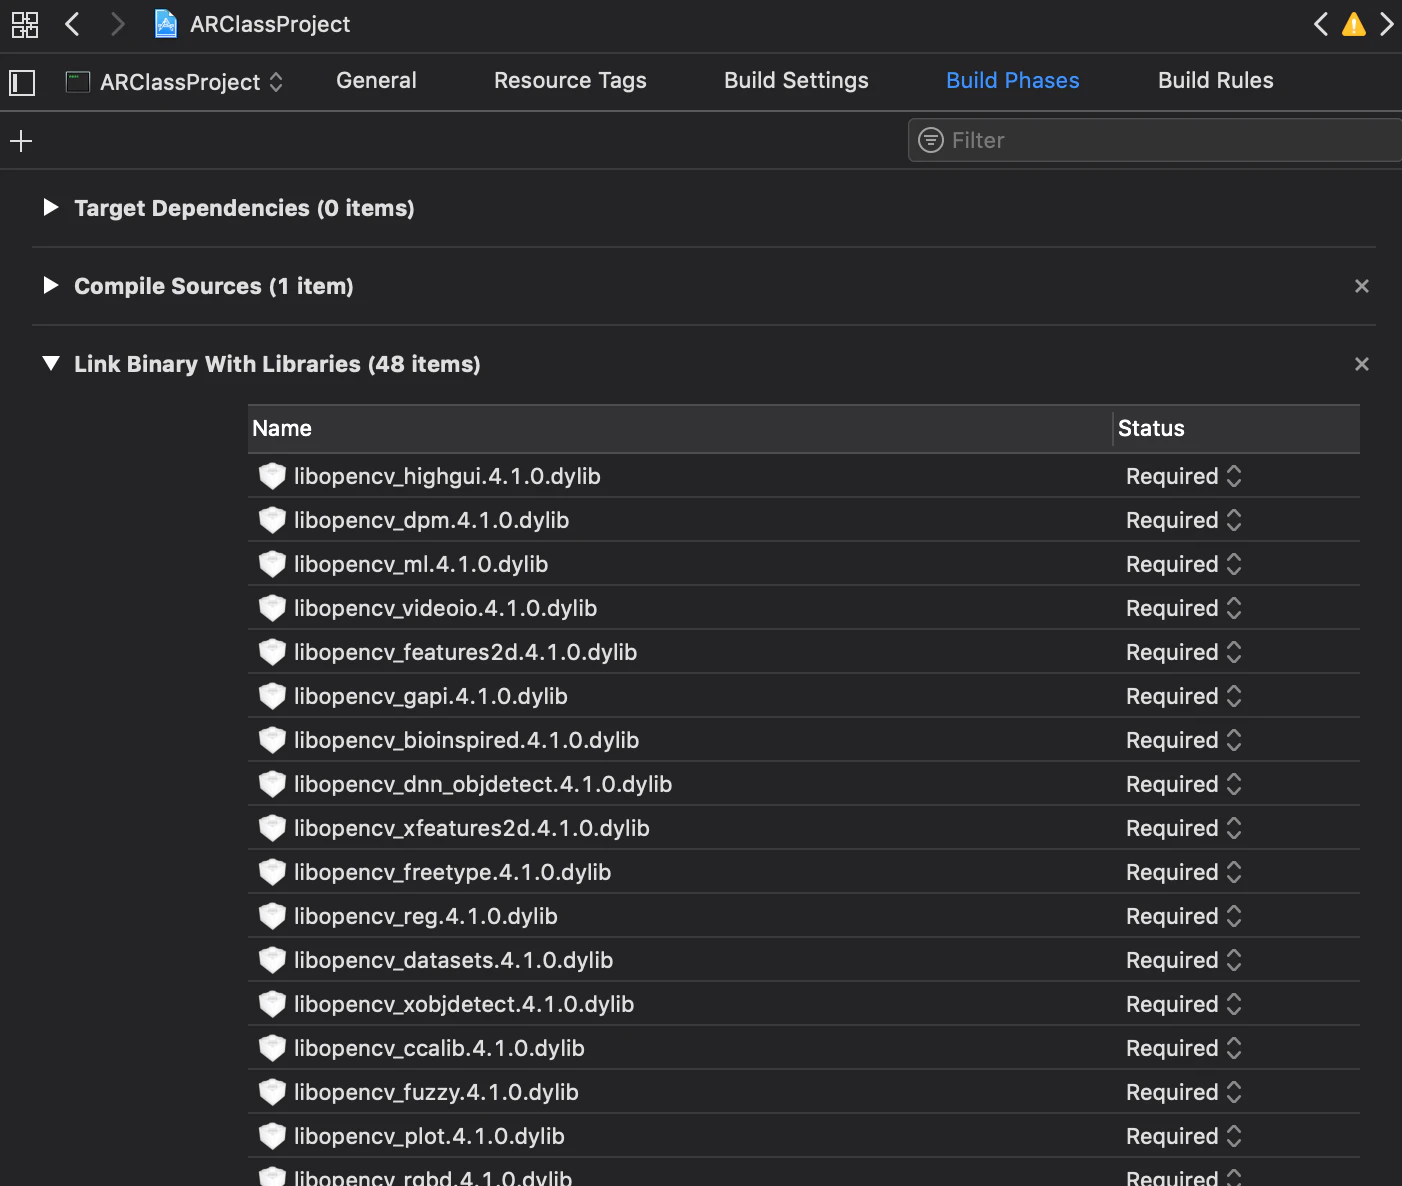Click the libopencv_dpm library icon
1402x1186 pixels.
click(x=272, y=520)
